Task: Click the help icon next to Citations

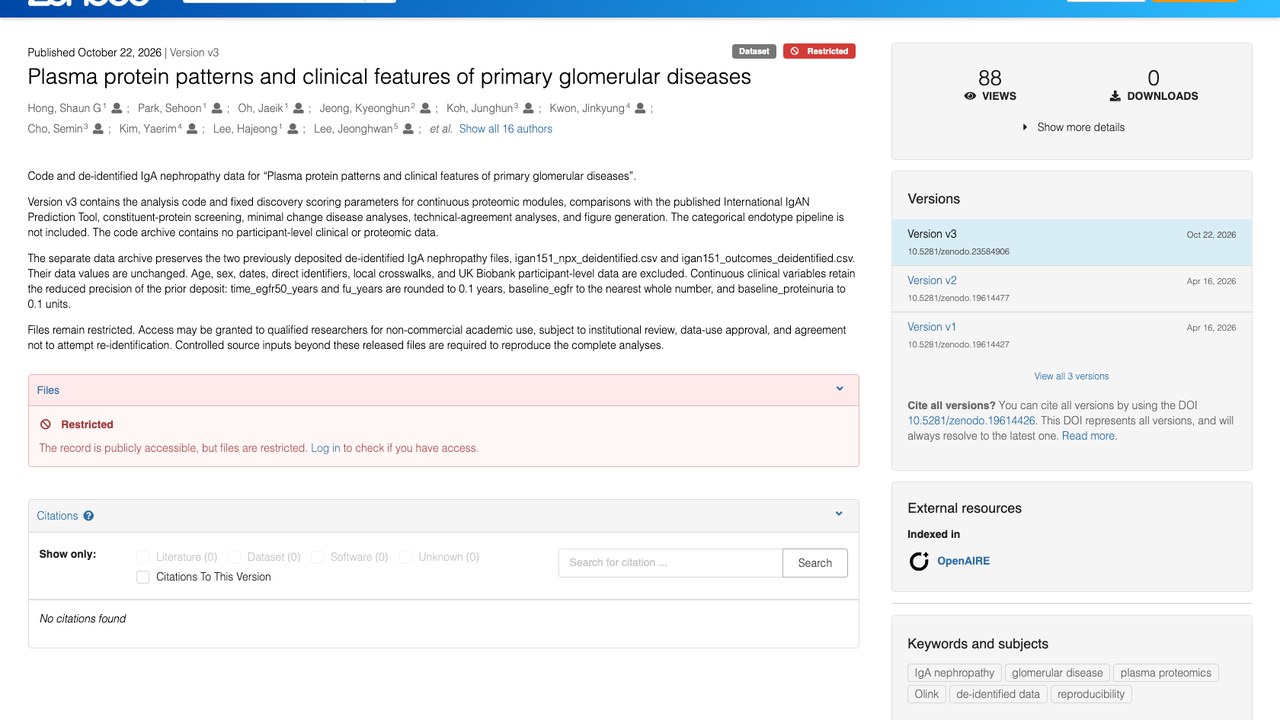Action: click(88, 516)
